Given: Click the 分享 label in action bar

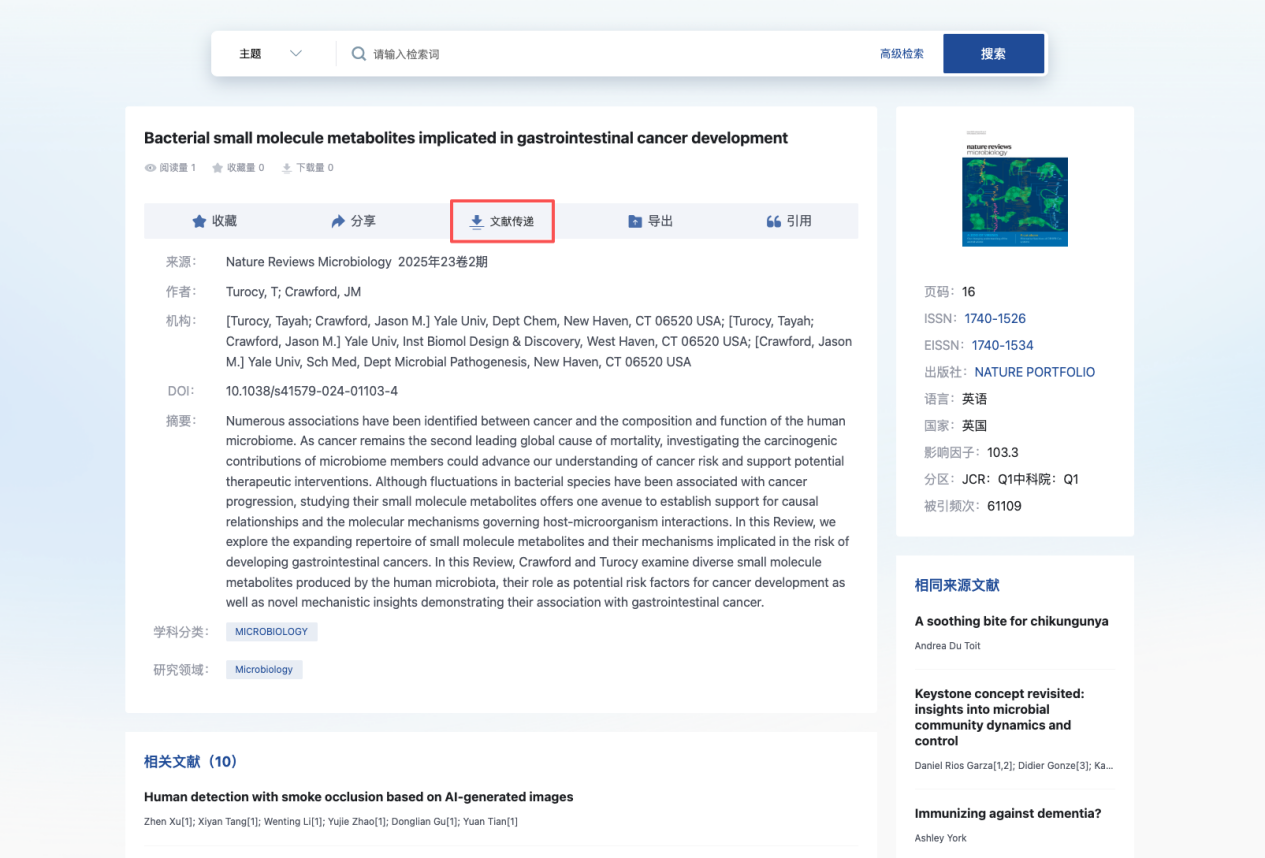Looking at the screenshot, I should coord(364,221).
